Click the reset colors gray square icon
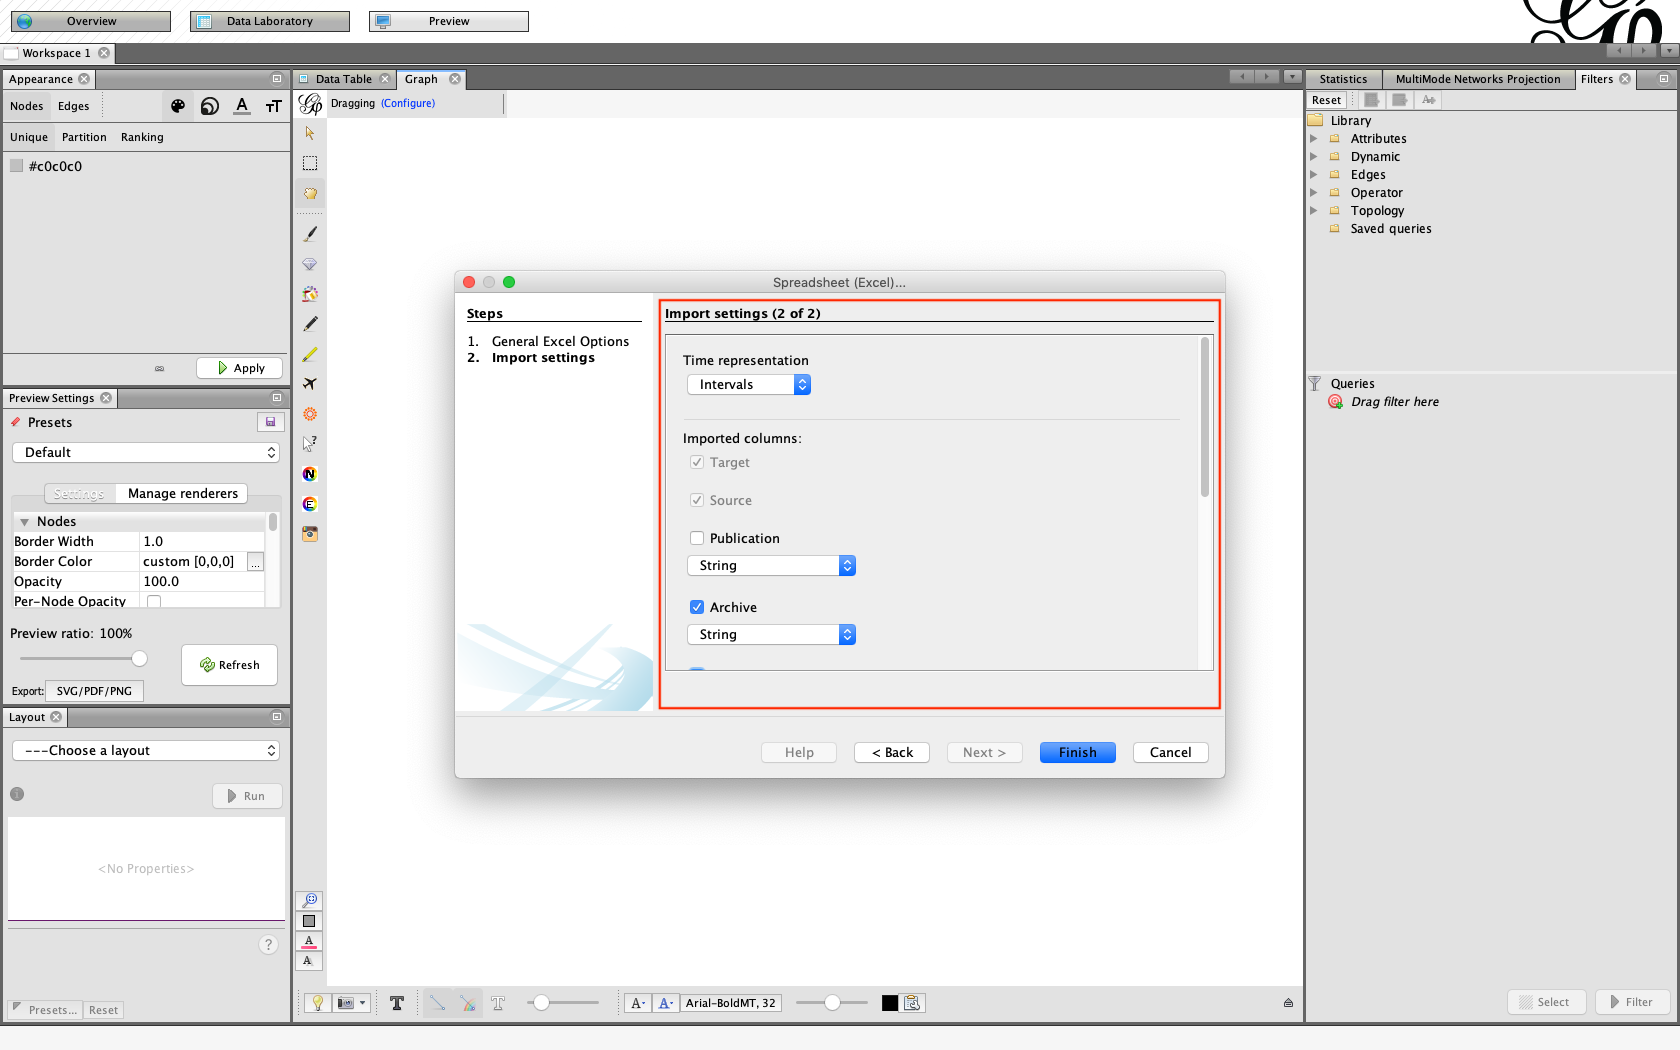Viewport: 1680px width, 1050px height. [x=309, y=921]
